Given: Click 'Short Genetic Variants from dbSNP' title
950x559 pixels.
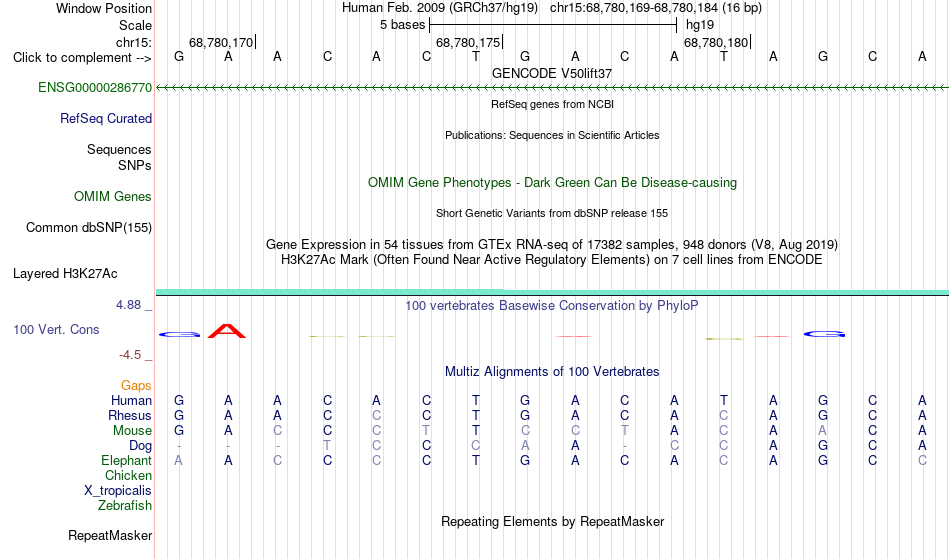Looking at the screenshot, I should 552,214.
